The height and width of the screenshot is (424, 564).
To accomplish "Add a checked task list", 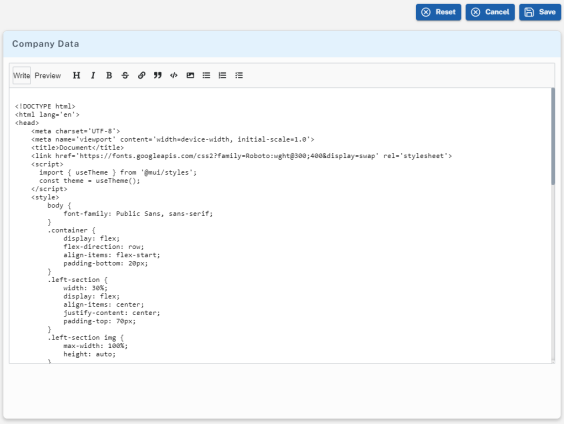I will point(239,75).
